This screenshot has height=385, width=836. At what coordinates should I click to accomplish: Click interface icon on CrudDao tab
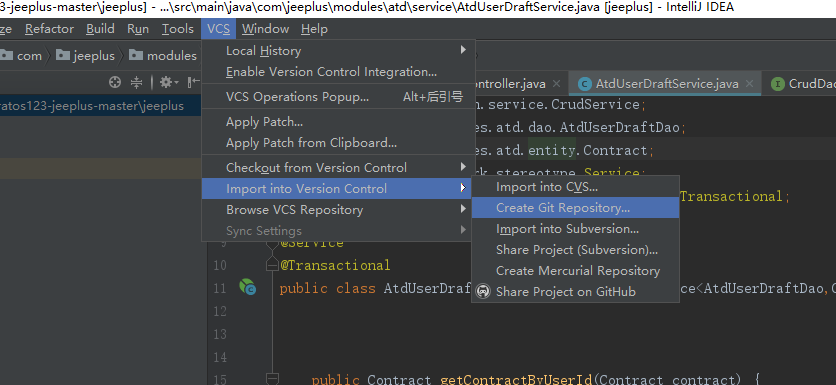click(x=778, y=84)
